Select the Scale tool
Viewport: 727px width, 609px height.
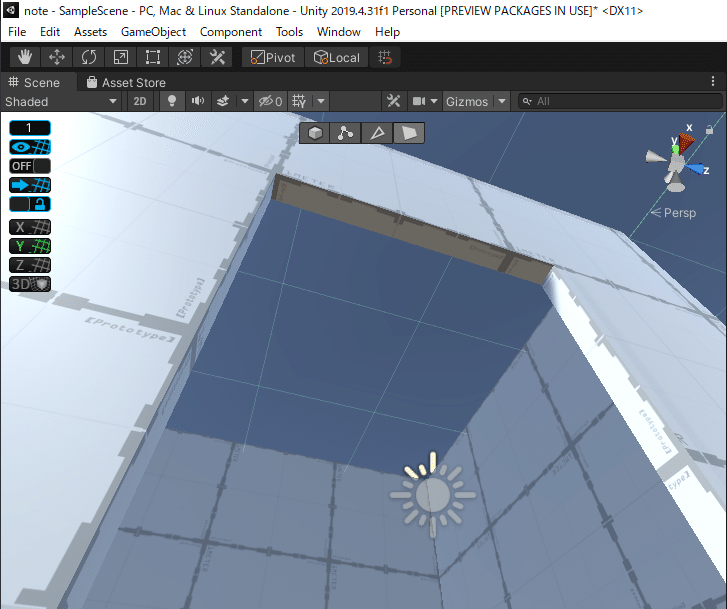[121, 58]
